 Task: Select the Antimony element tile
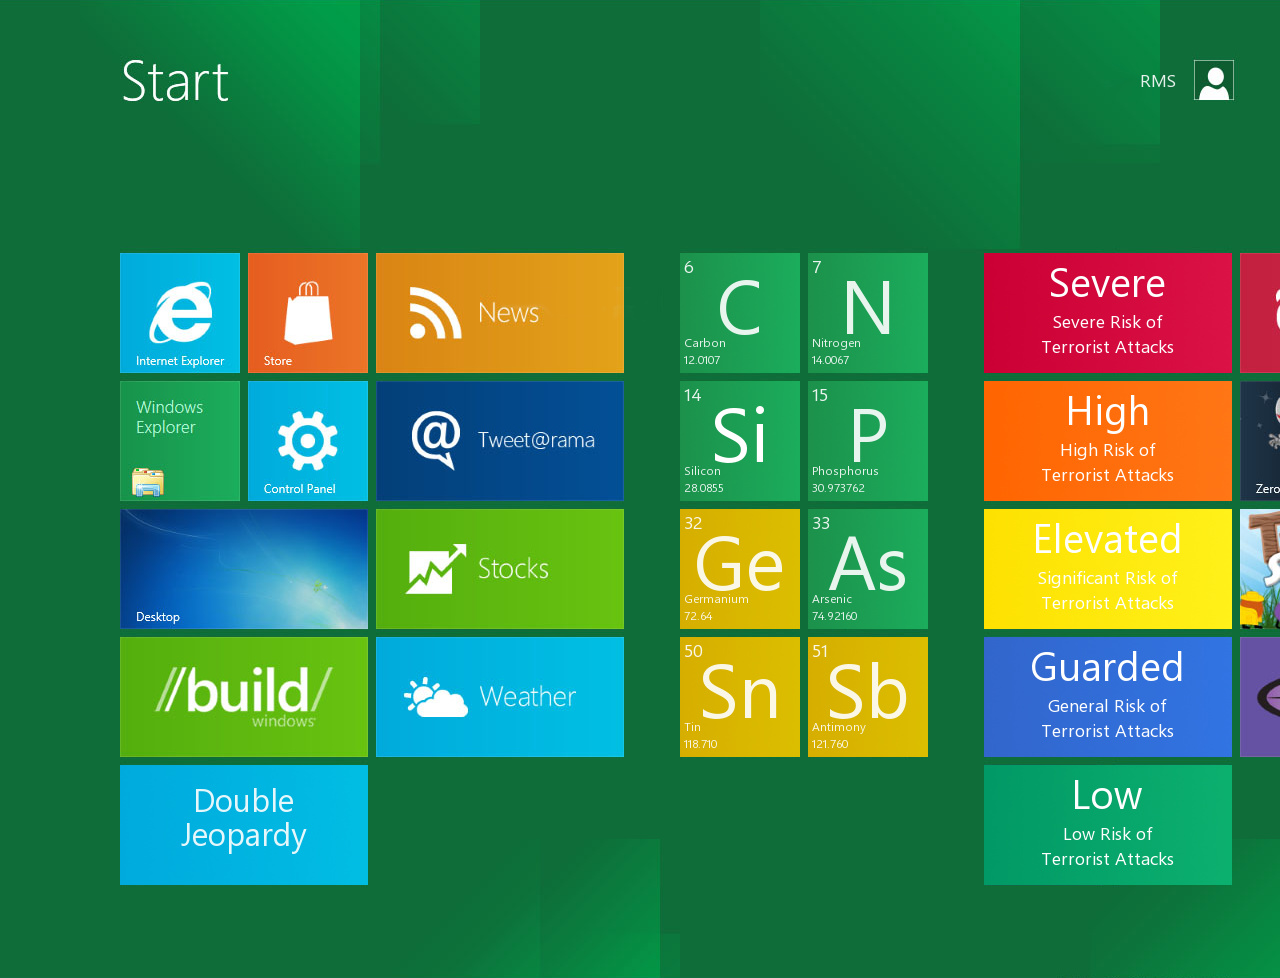(x=868, y=697)
